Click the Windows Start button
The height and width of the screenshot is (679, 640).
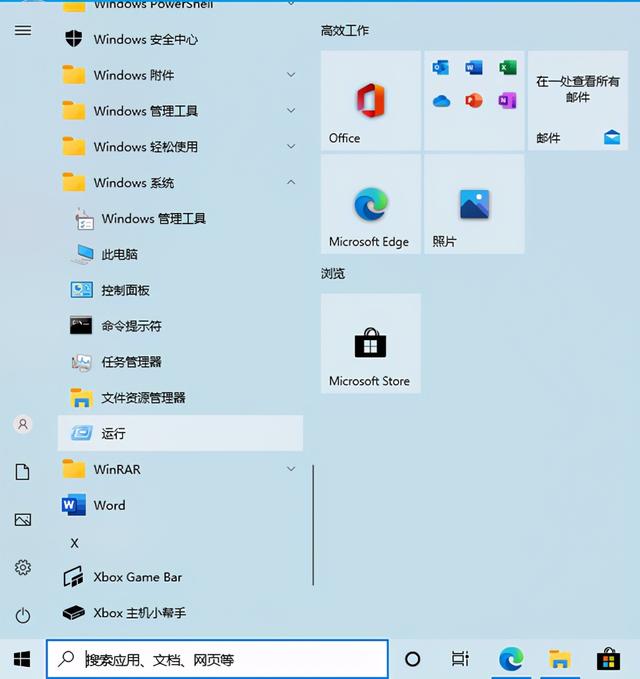point(22,659)
